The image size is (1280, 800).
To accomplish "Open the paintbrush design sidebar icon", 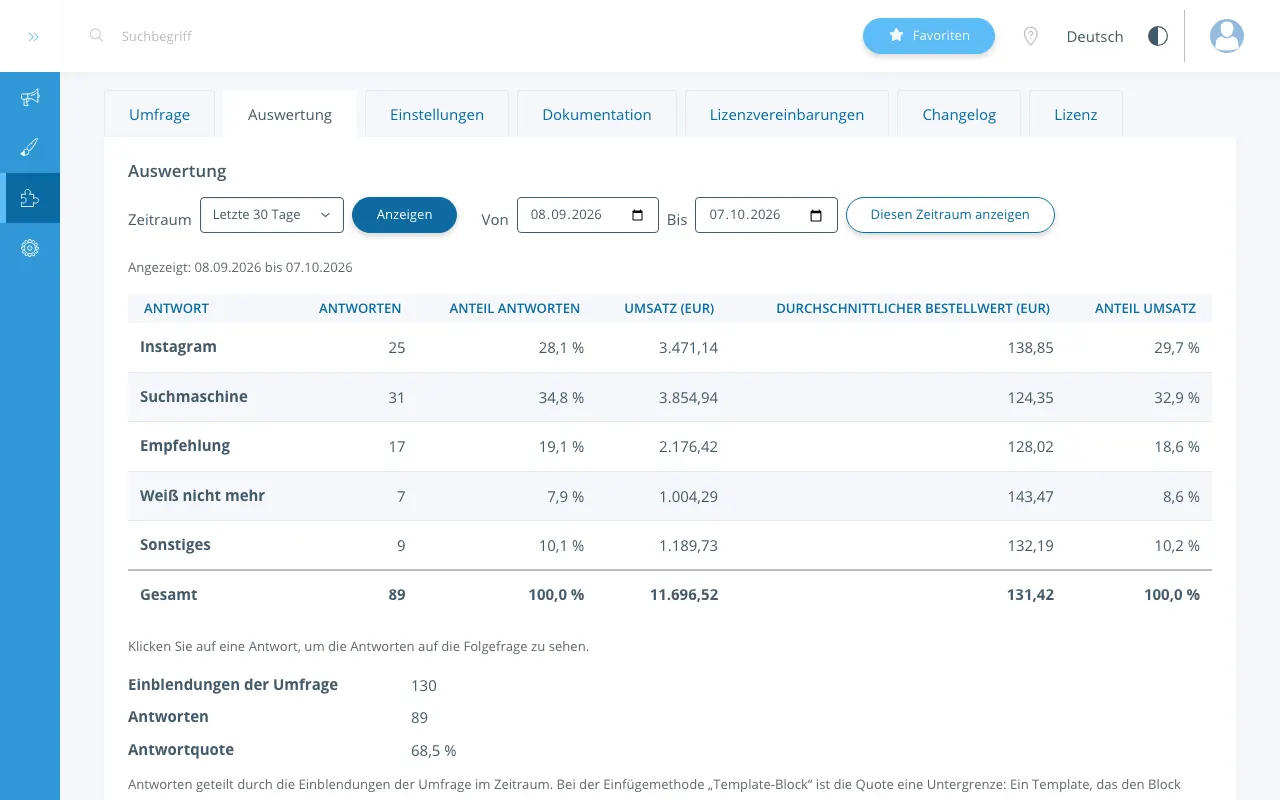I will pyautogui.click(x=30, y=148).
